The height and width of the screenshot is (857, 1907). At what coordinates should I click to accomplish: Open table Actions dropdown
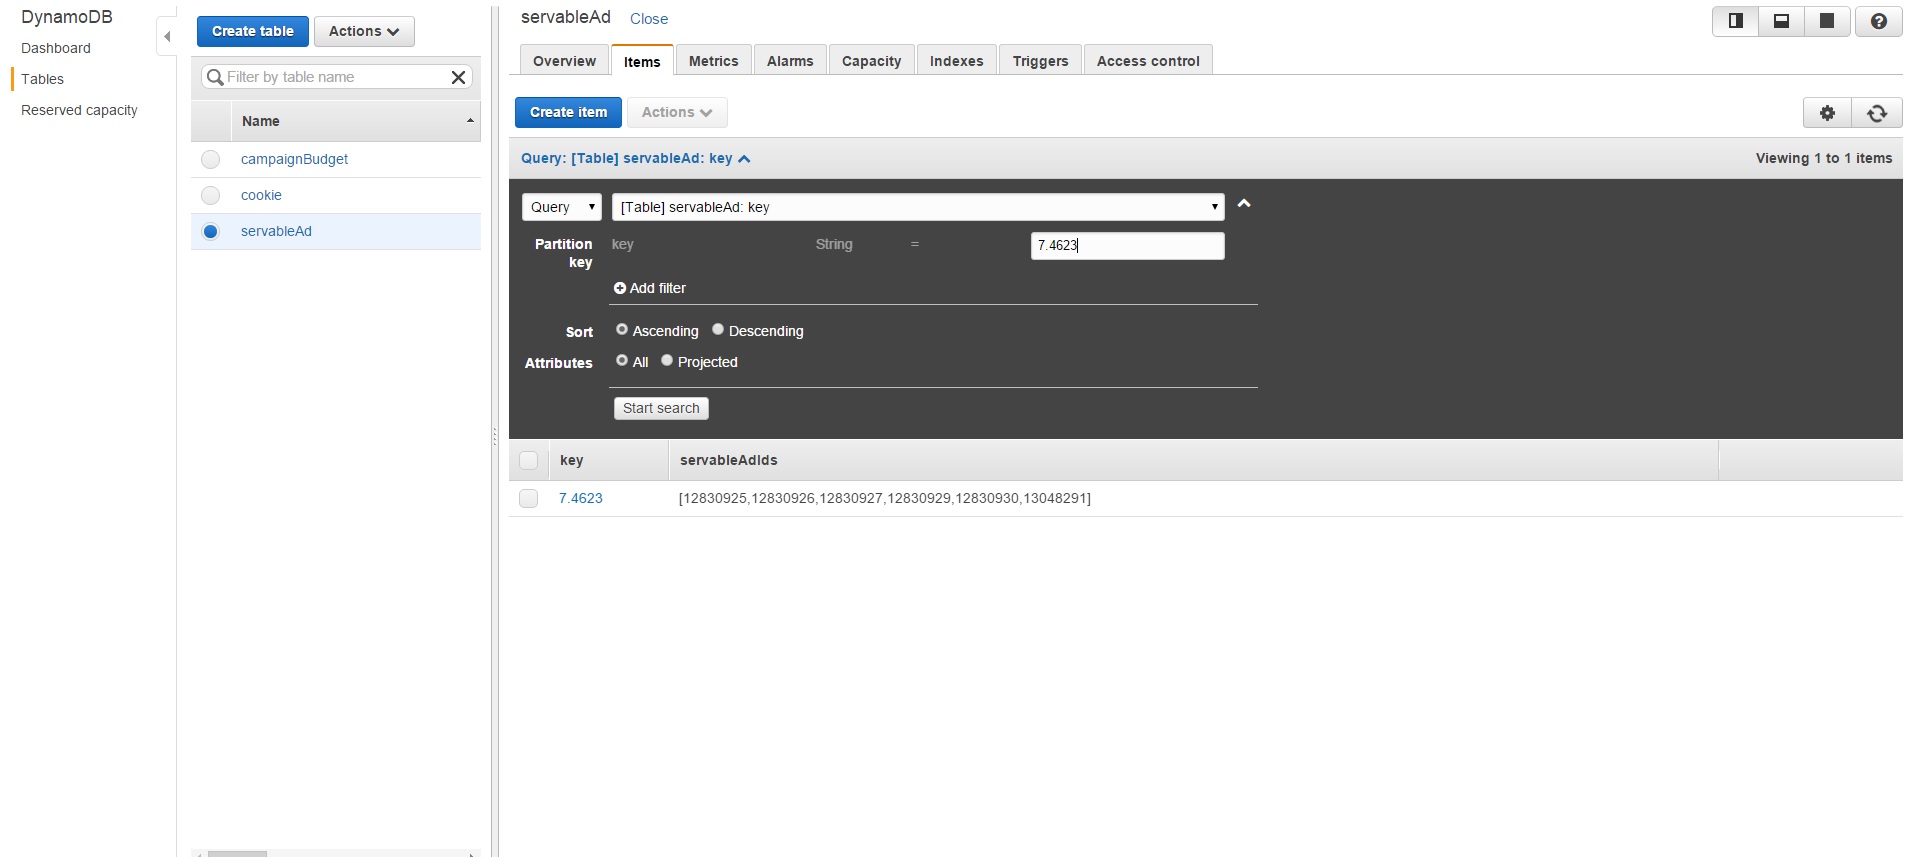point(364,31)
